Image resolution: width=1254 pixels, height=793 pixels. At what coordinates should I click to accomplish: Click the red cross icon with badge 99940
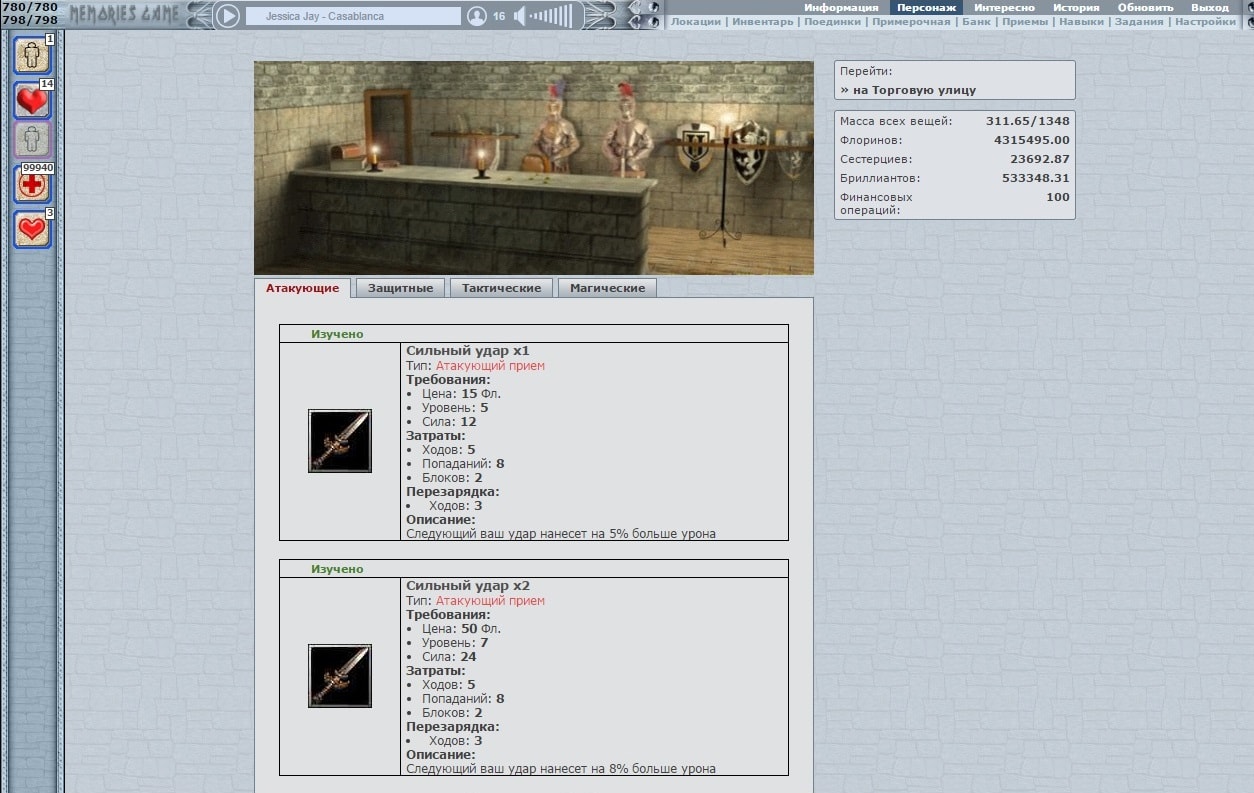click(32, 185)
